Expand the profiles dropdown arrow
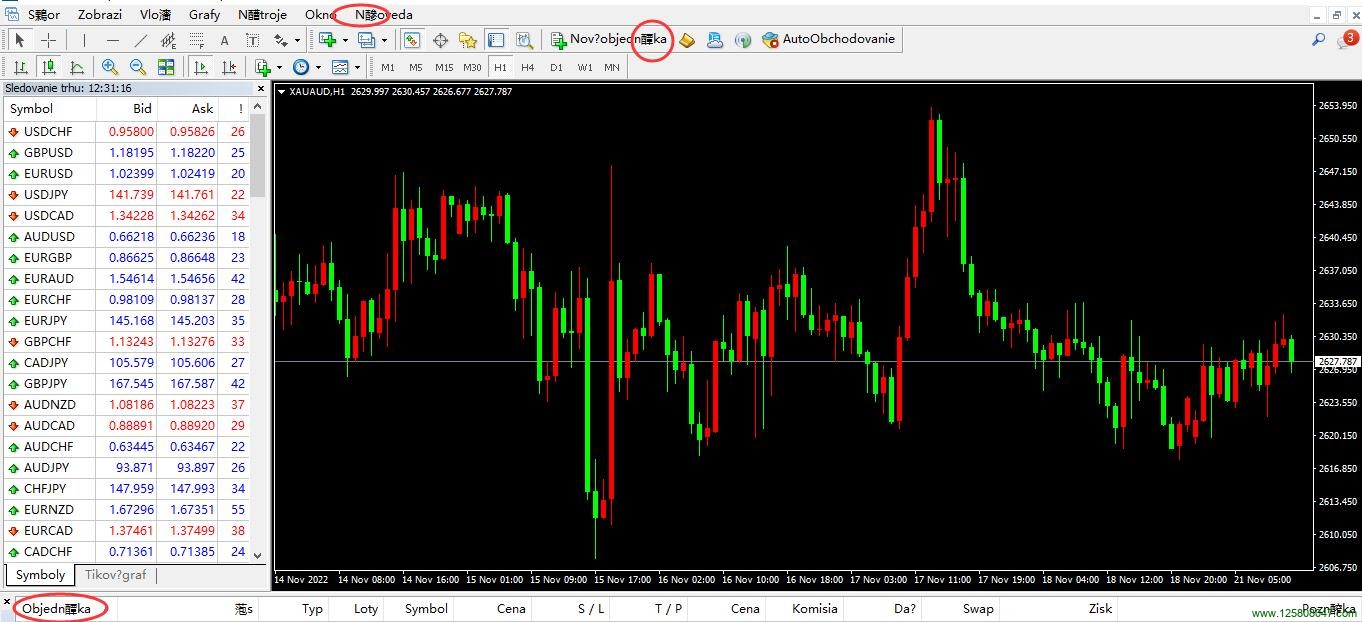The height and width of the screenshot is (622, 1362). coord(384,41)
